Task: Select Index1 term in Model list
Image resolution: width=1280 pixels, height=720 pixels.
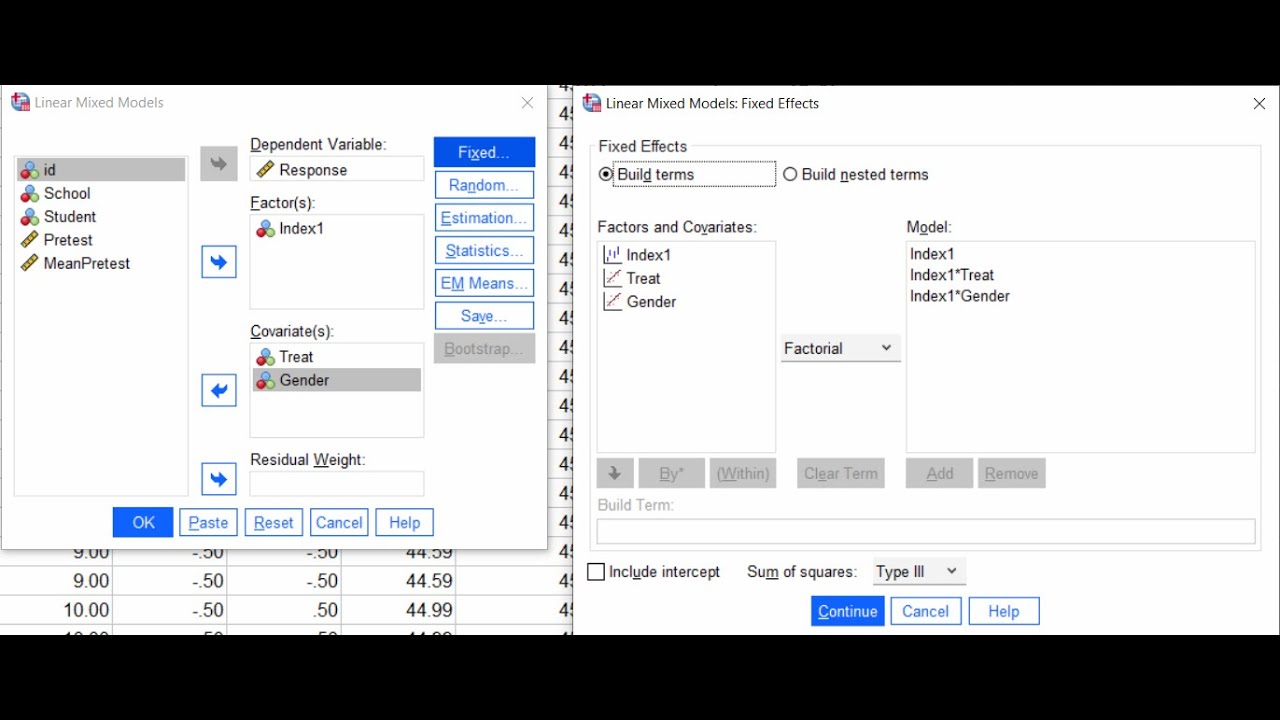Action: coord(932,254)
